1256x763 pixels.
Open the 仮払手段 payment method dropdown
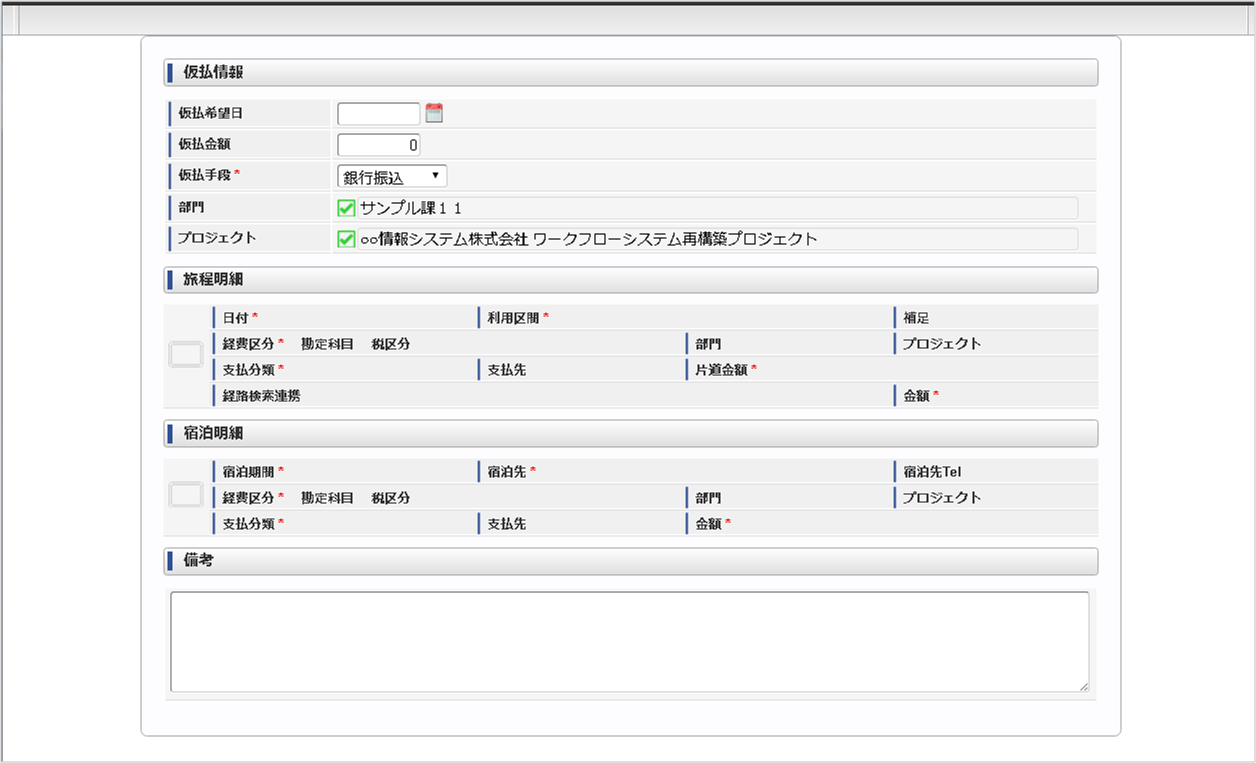tap(391, 175)
